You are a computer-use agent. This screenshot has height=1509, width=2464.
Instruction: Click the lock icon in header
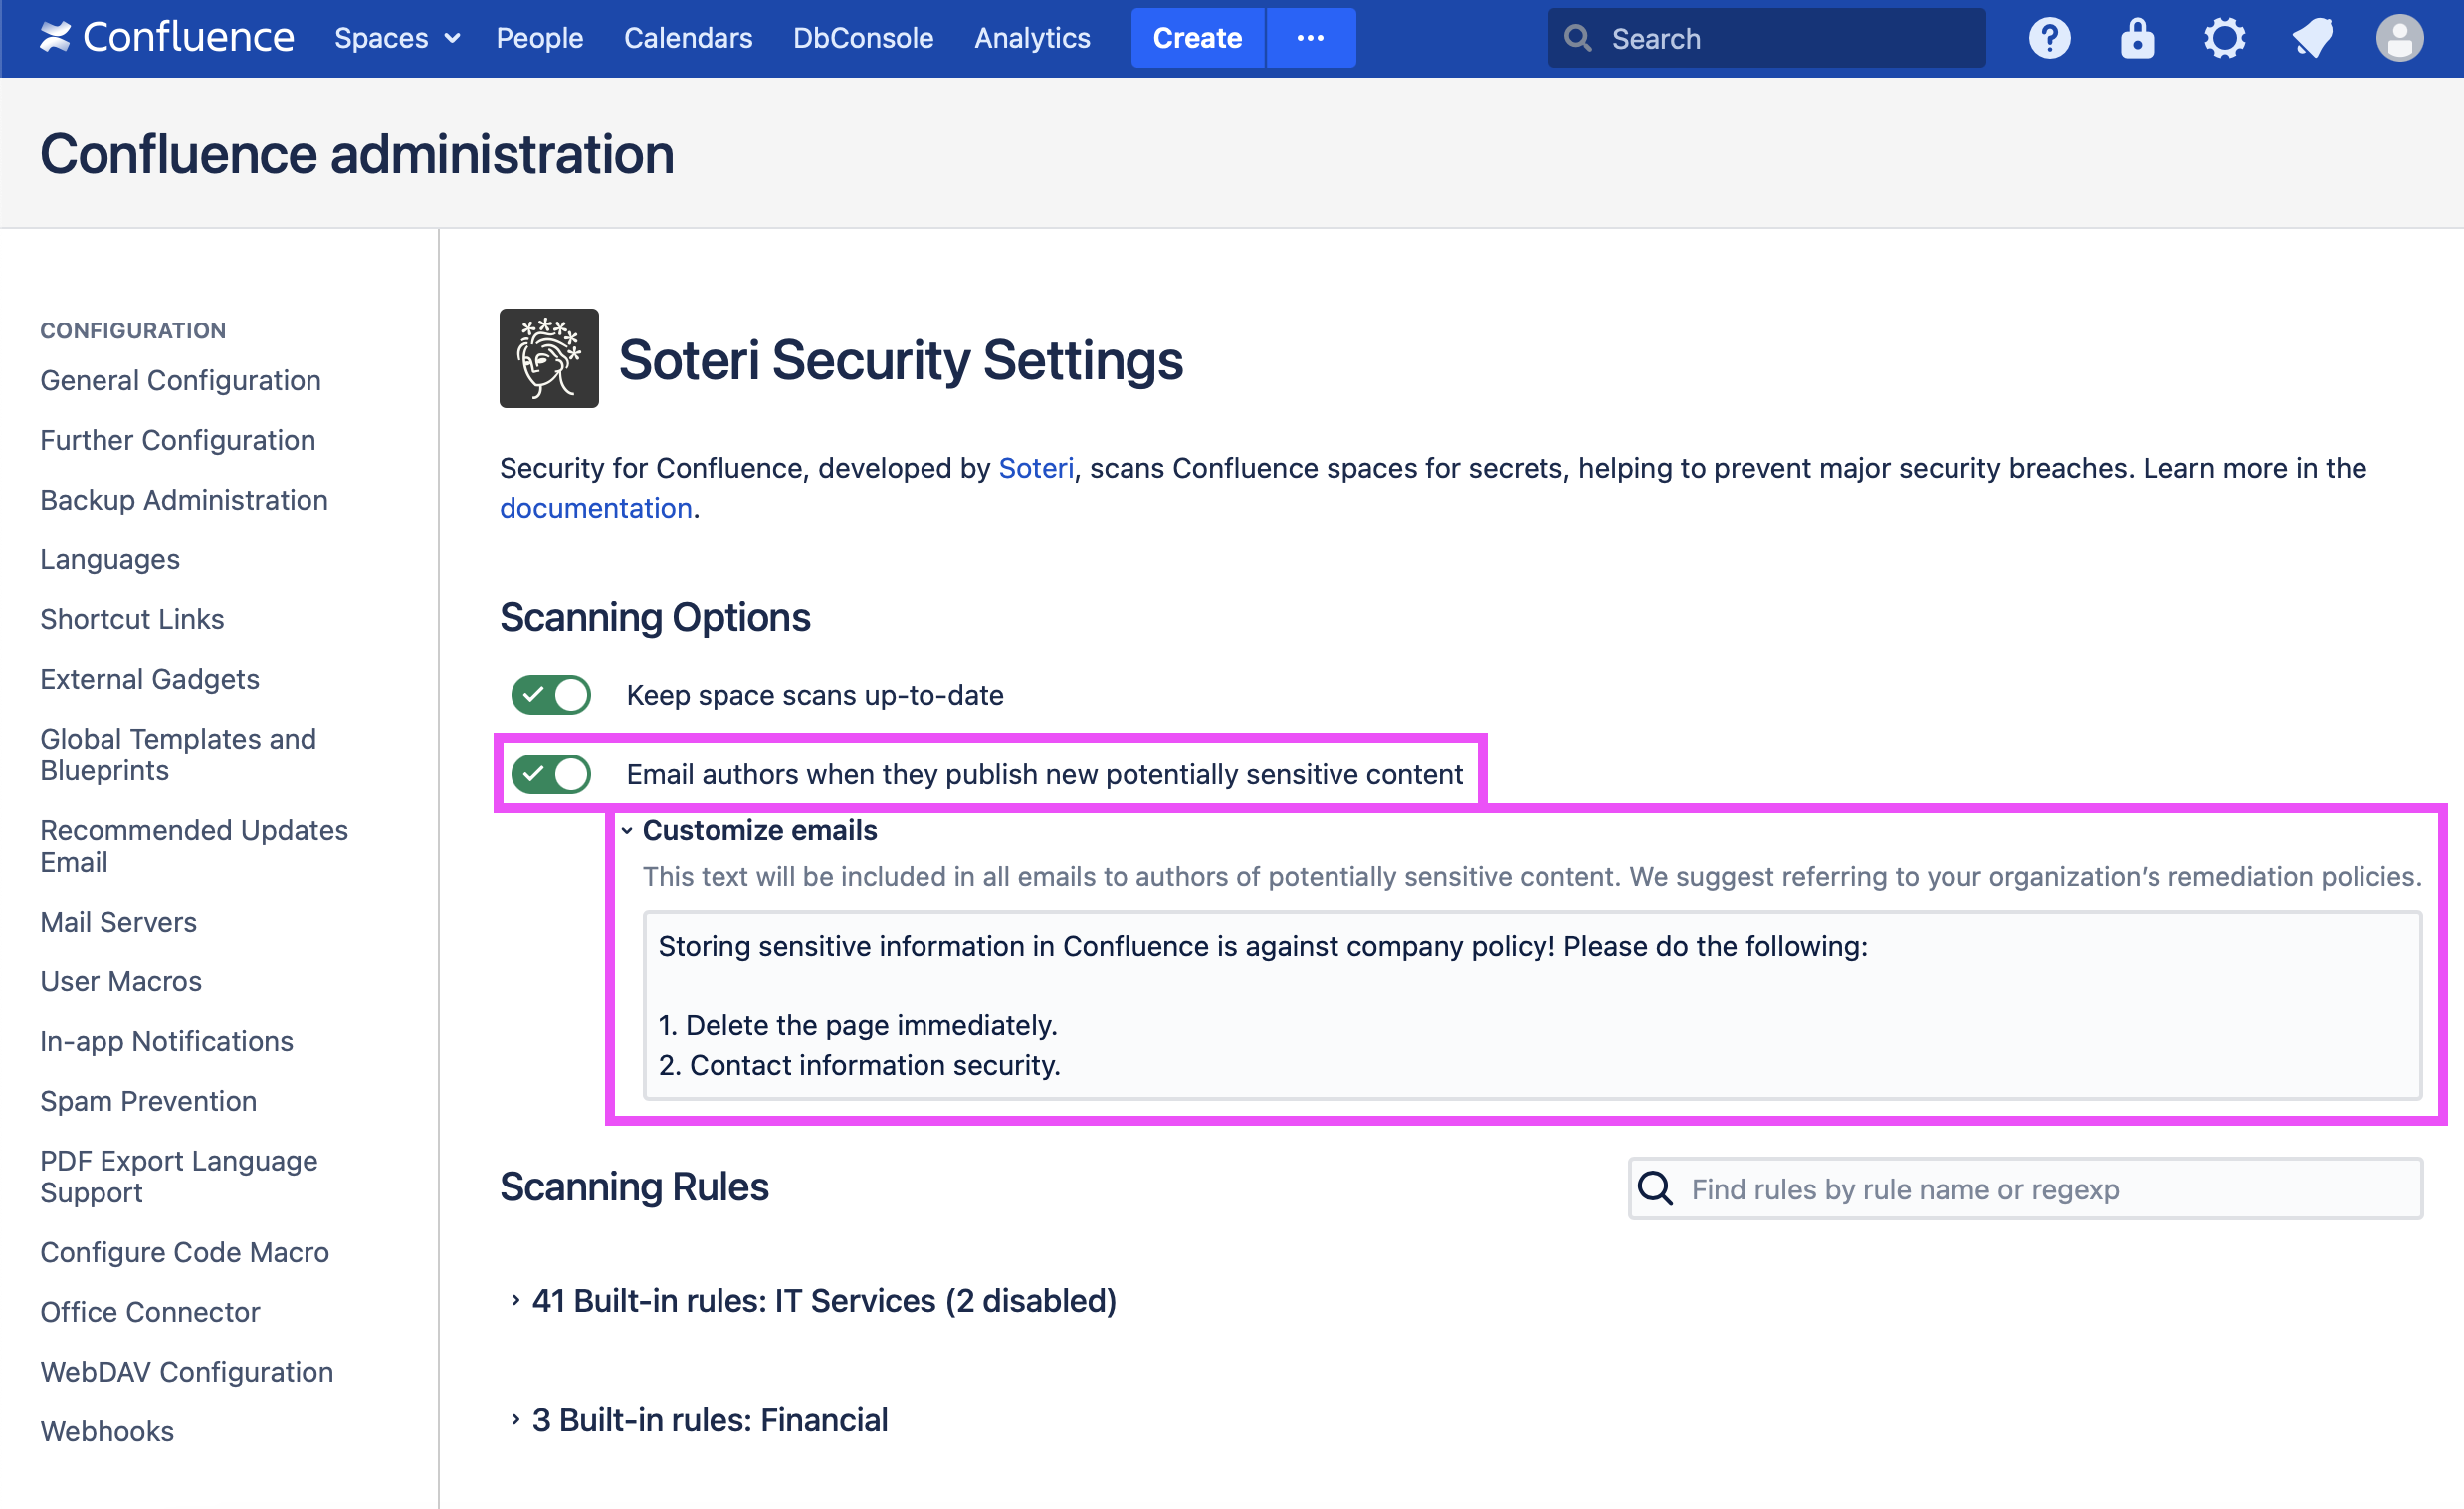[x=2136, y=38]
